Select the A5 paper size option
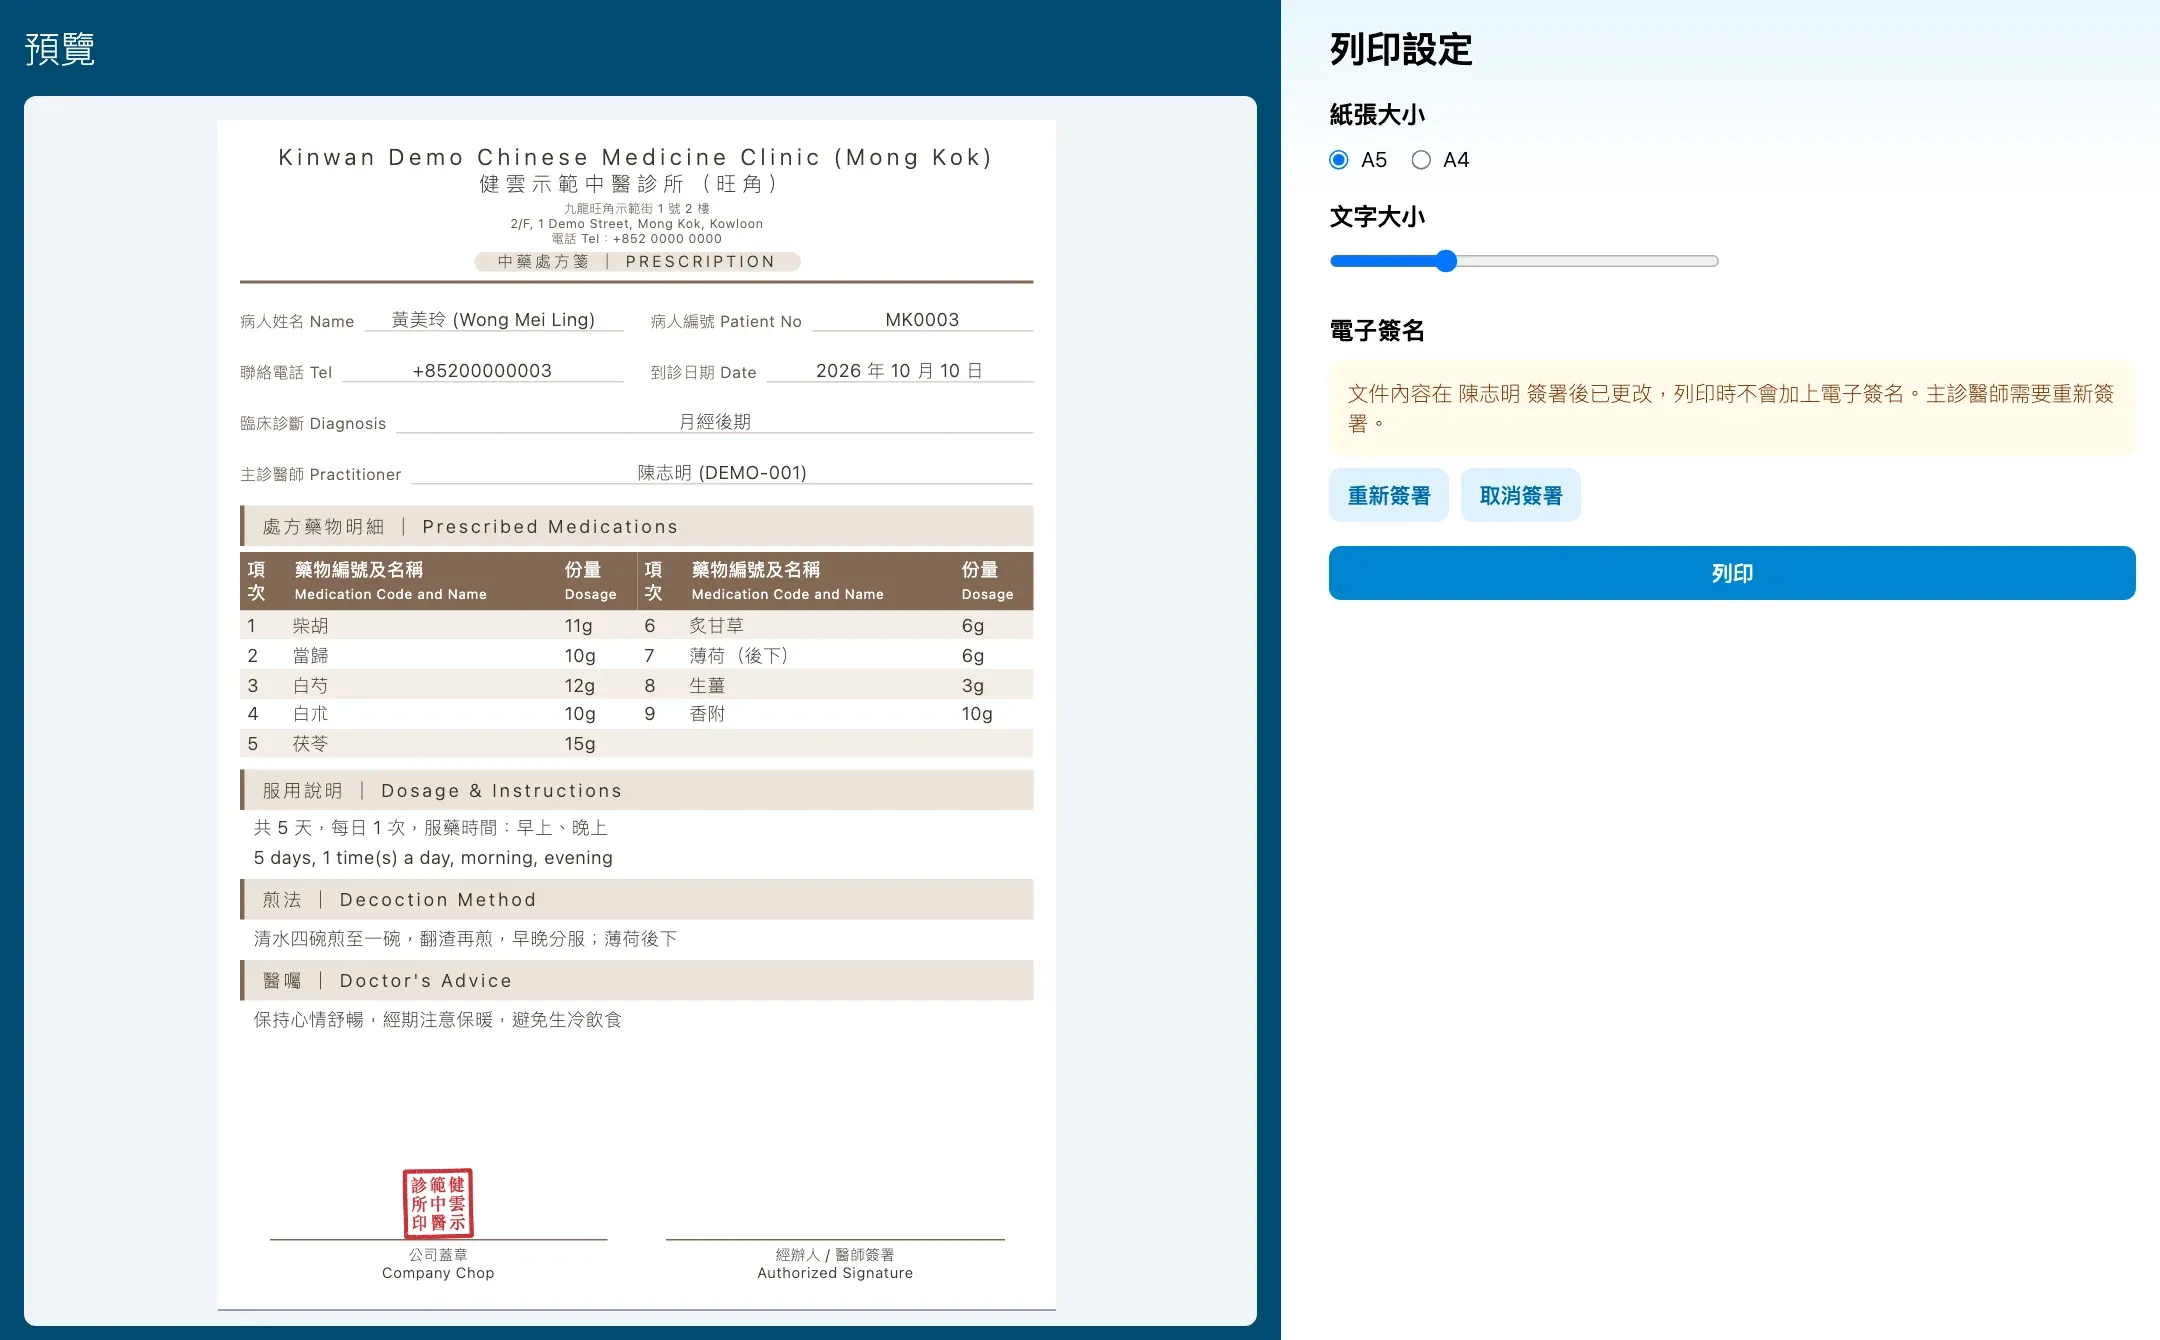2160x1340 pixels. tap(1339, 160)
